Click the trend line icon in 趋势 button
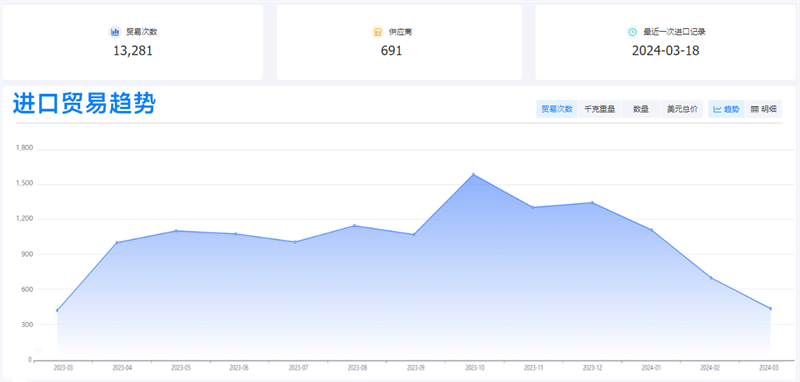800x382 pixels. (717, 109)
